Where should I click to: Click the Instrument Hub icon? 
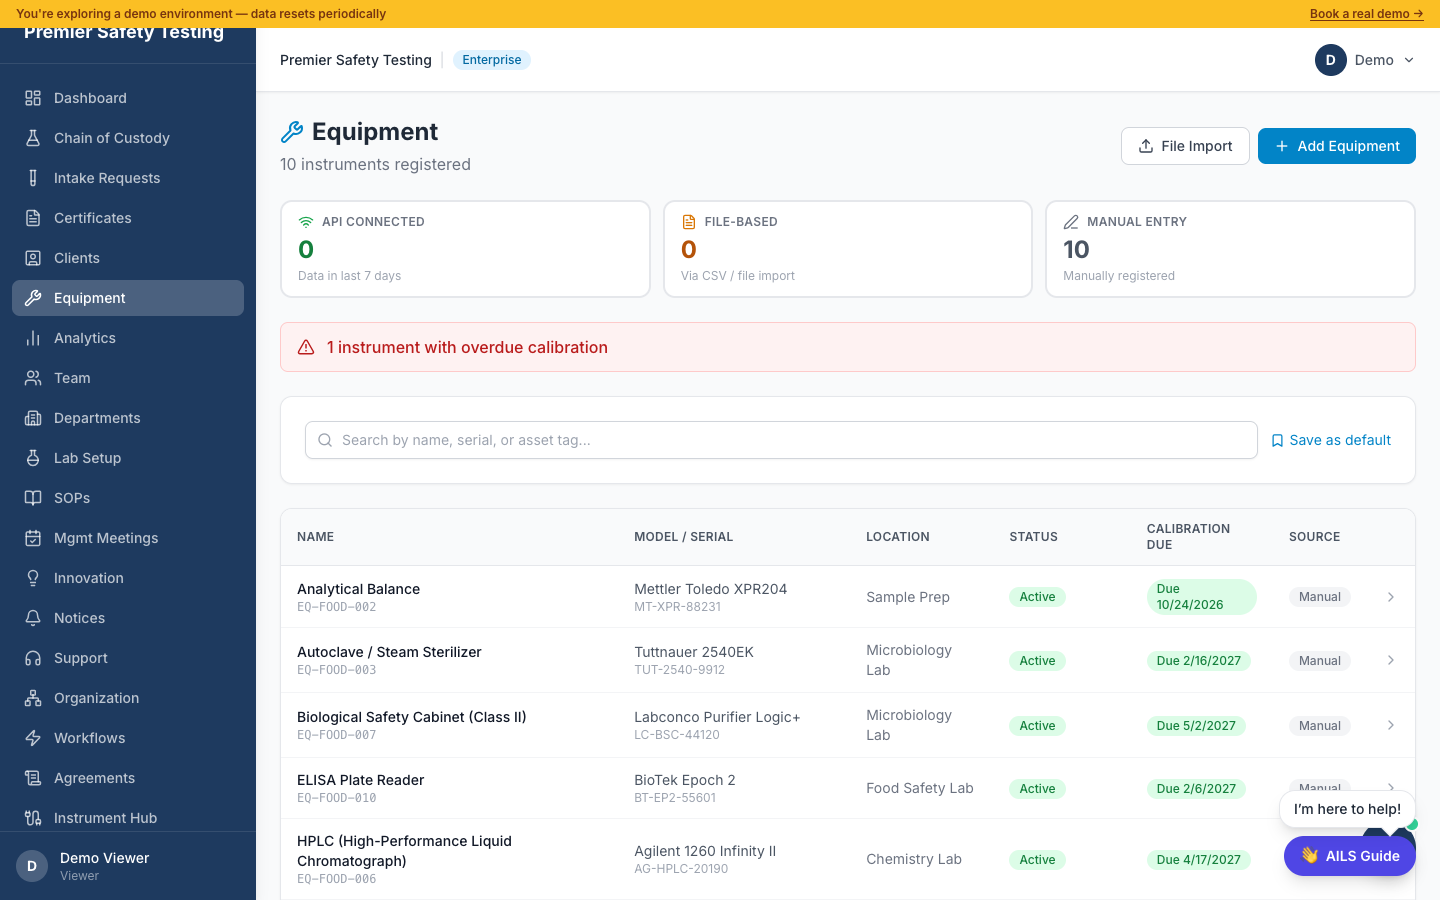pyautogui.click(x=33, y=818)
